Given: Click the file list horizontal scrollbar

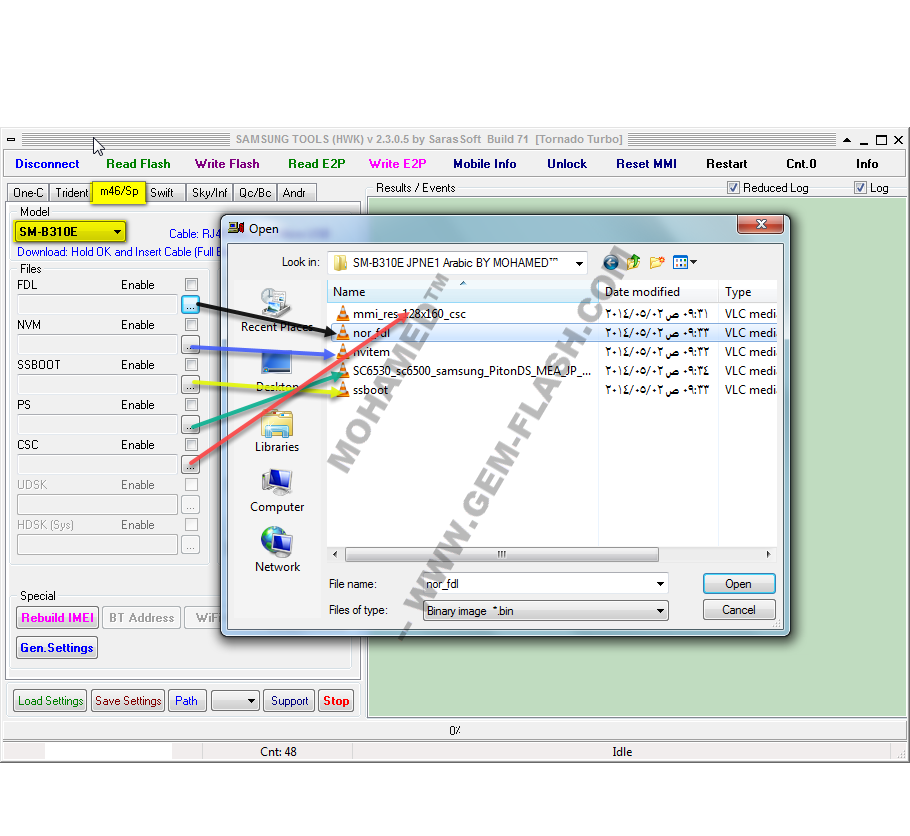Looking at the screenshot, I should coord(551,554).
